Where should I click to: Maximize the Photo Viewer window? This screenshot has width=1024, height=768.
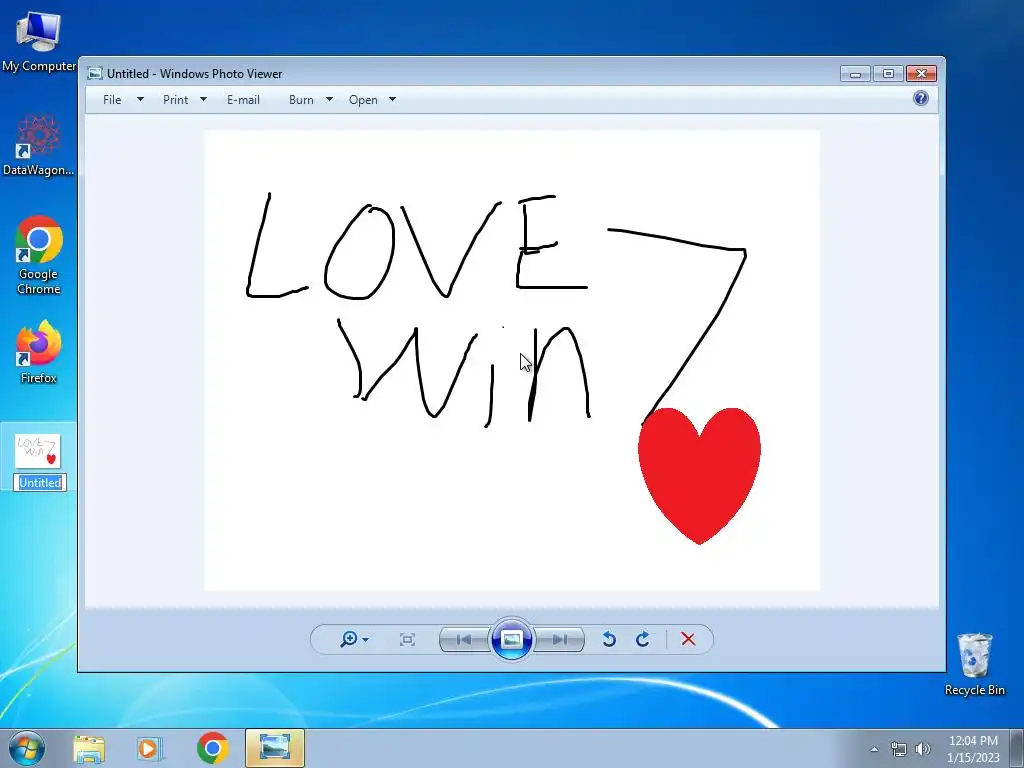click(888, 73)
